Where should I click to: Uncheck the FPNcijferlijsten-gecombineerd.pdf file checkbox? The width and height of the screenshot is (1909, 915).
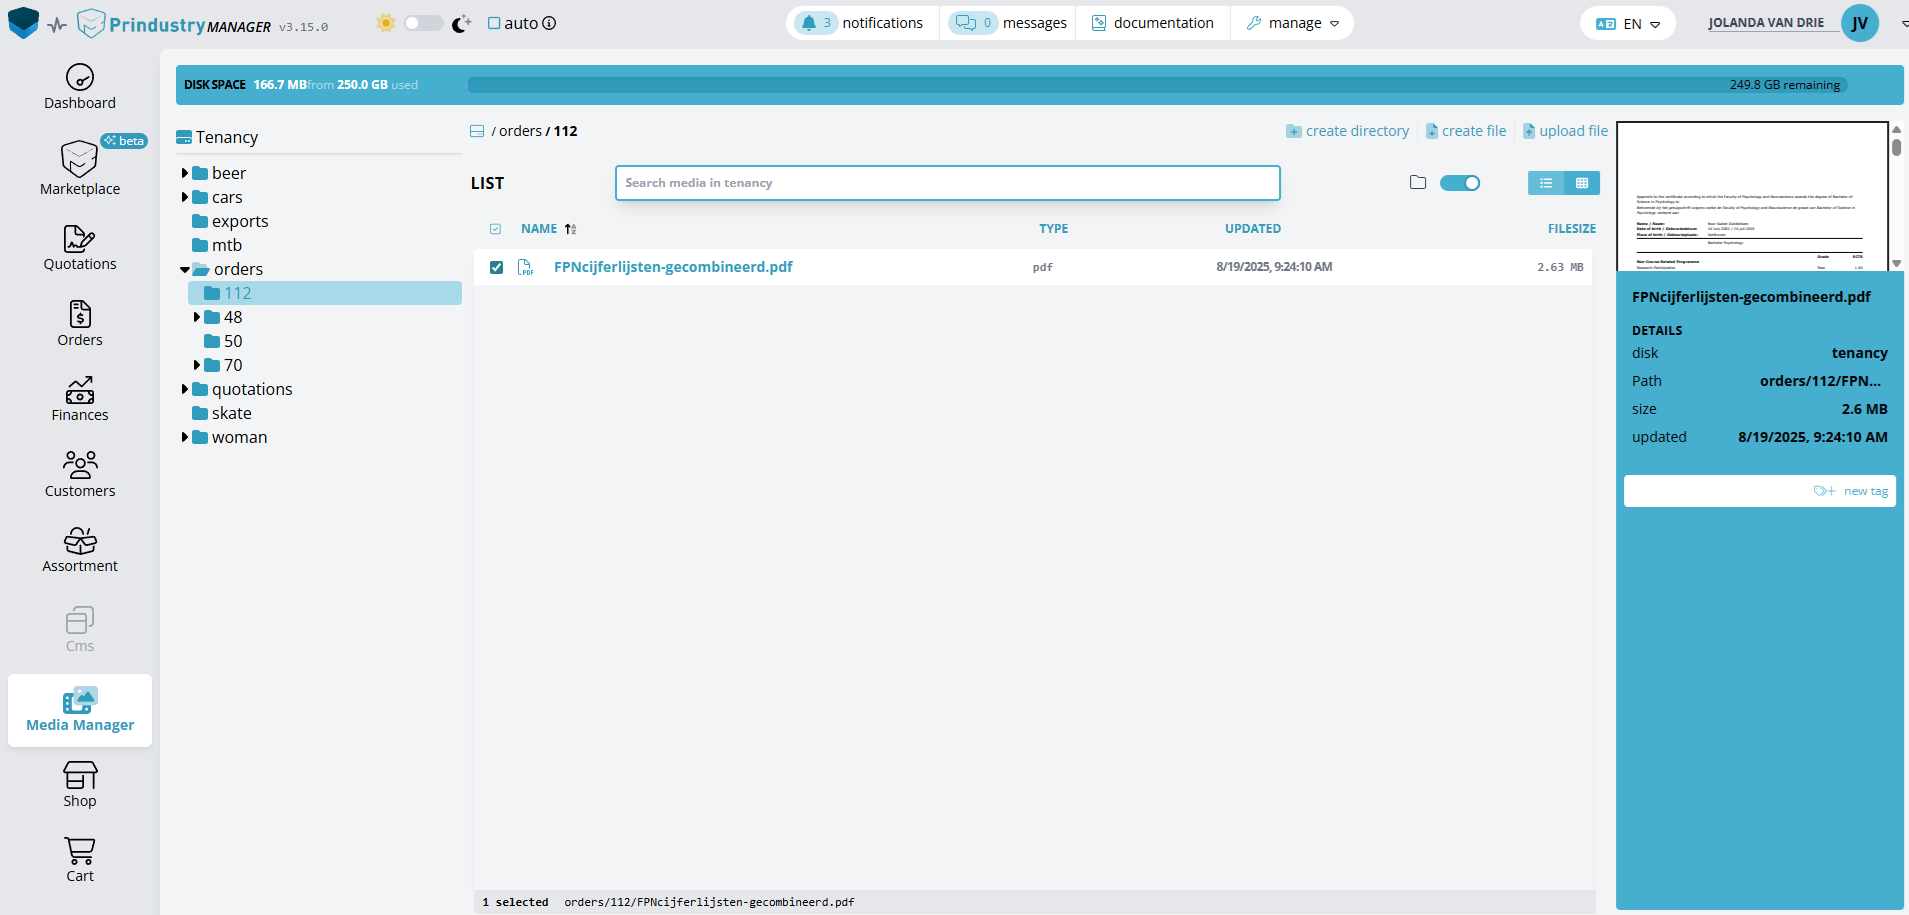(496, 267)
